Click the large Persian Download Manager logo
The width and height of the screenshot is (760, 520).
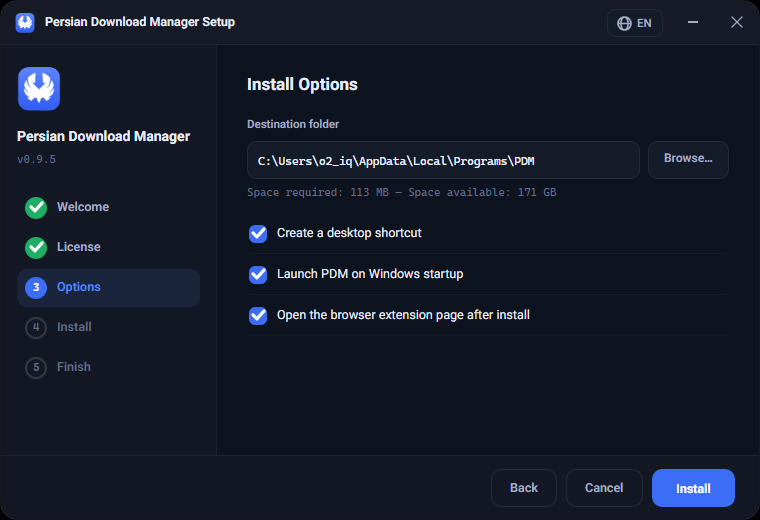coord(39,89)
